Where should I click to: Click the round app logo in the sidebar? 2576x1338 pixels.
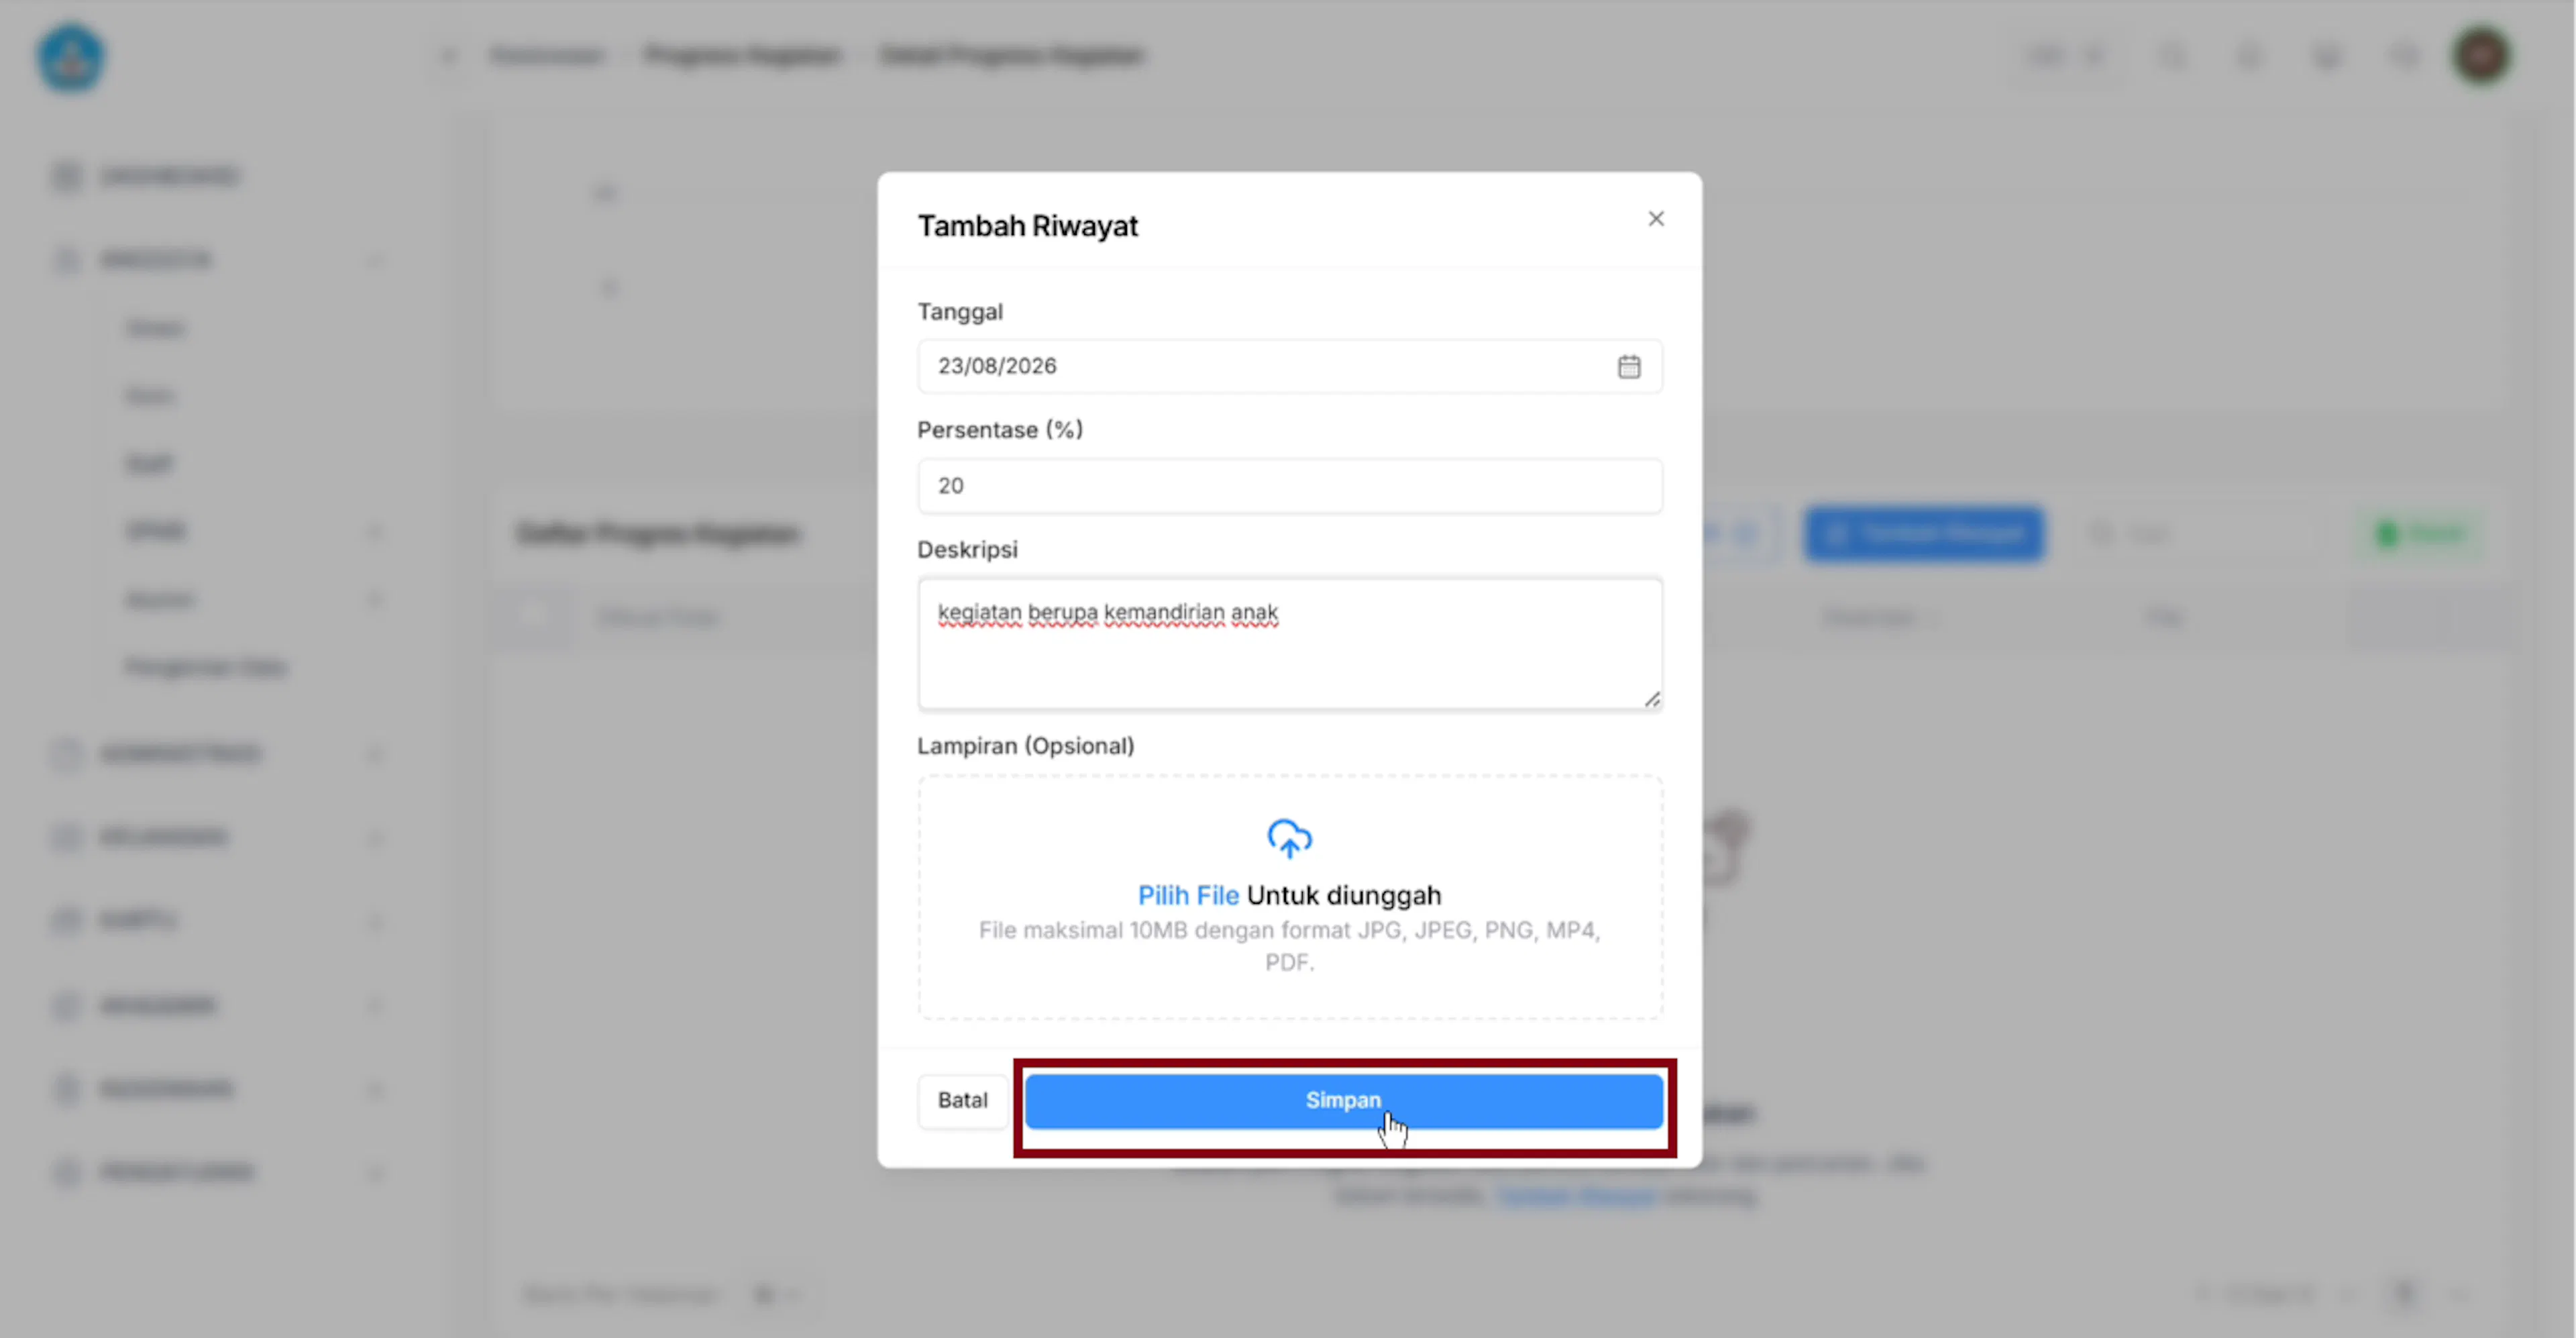click(70, 58)
